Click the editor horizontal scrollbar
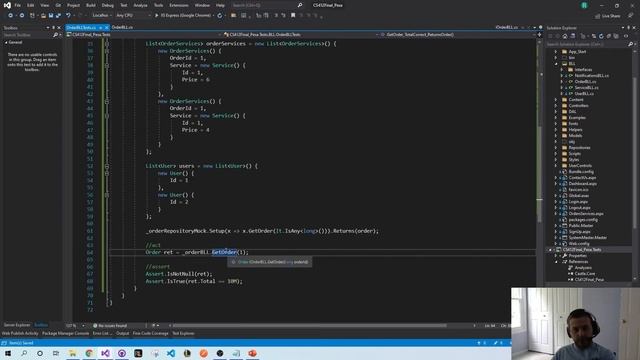Viewport: 640px width, 360px height. [310, 326]
